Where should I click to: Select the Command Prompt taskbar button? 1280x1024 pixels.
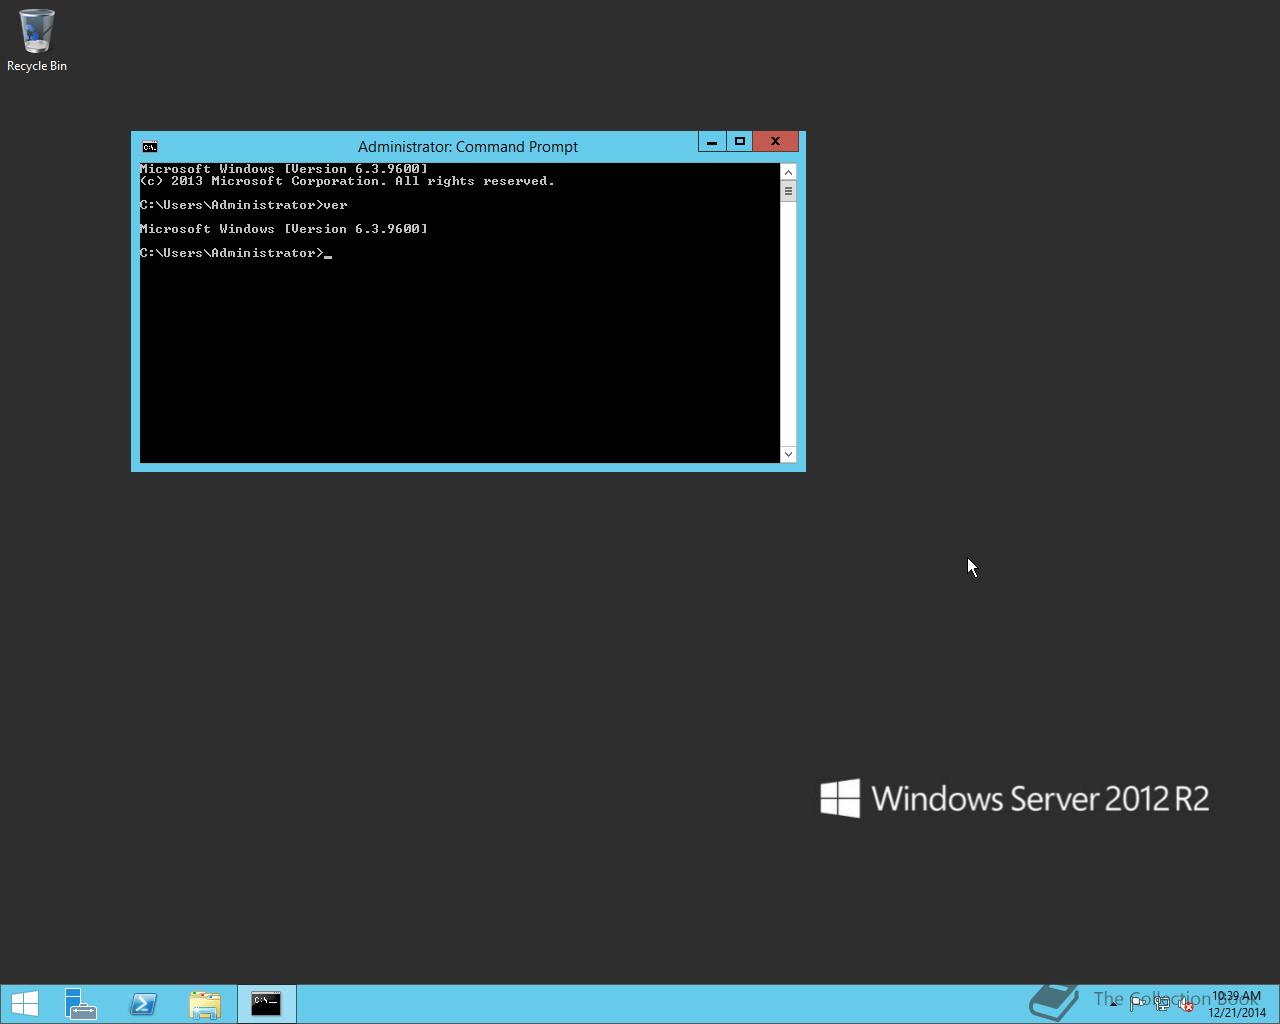coord(266,1003)
